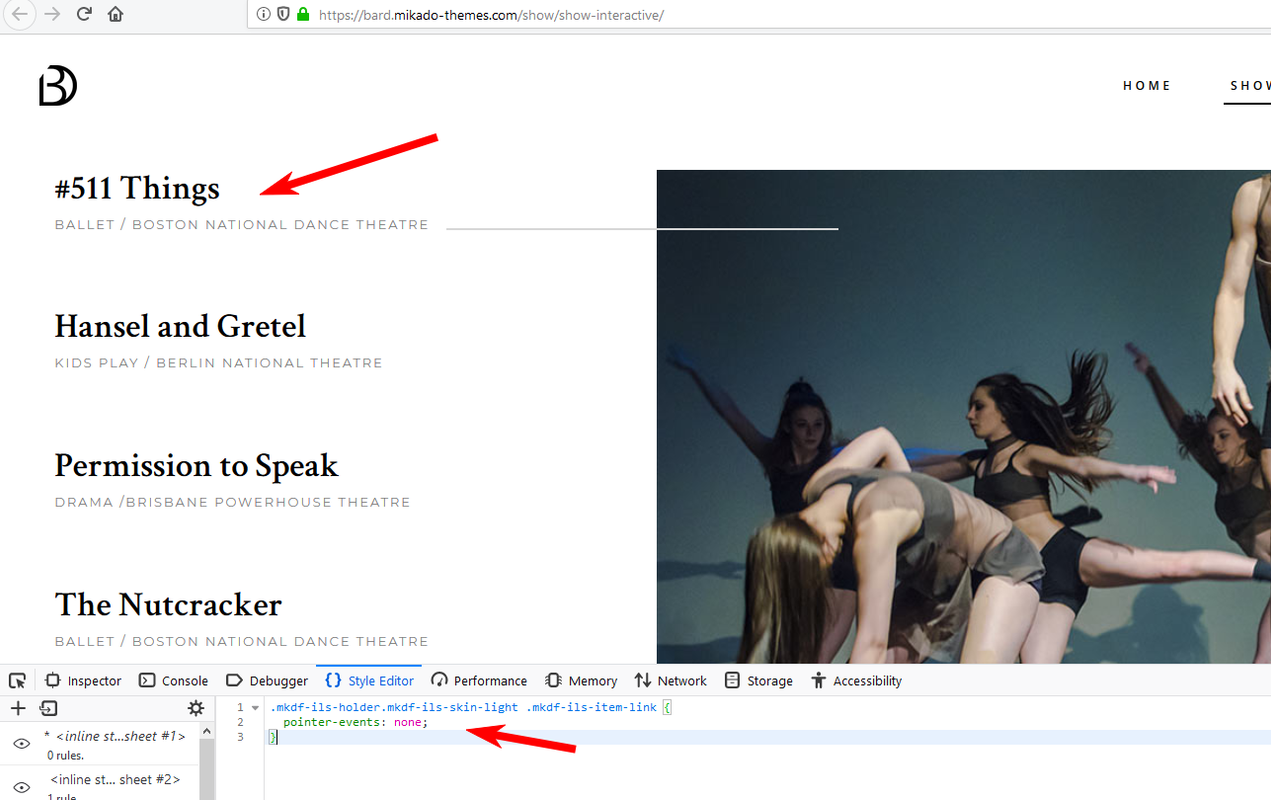1271x800 pixels.
Task: Show site information via the info icon
Action: coord(263,15)
